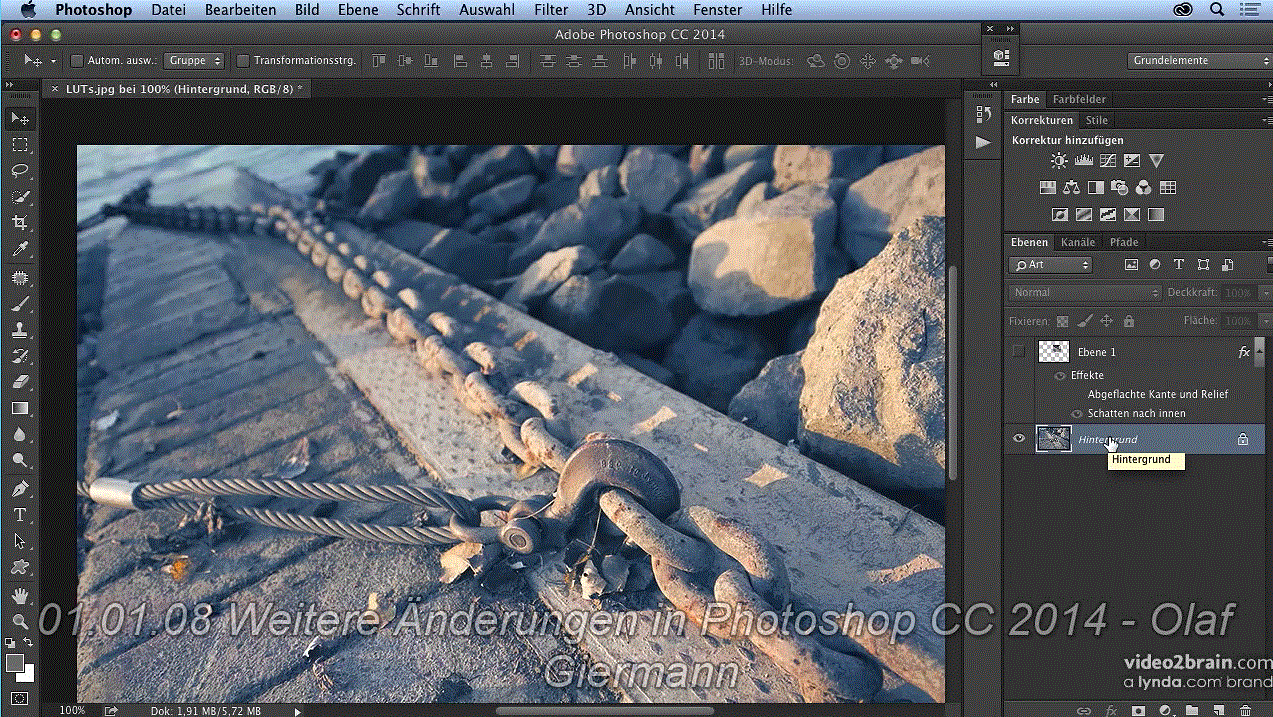
Task: Click the 100% zoom field in status bar
Action: click(72, 710)
